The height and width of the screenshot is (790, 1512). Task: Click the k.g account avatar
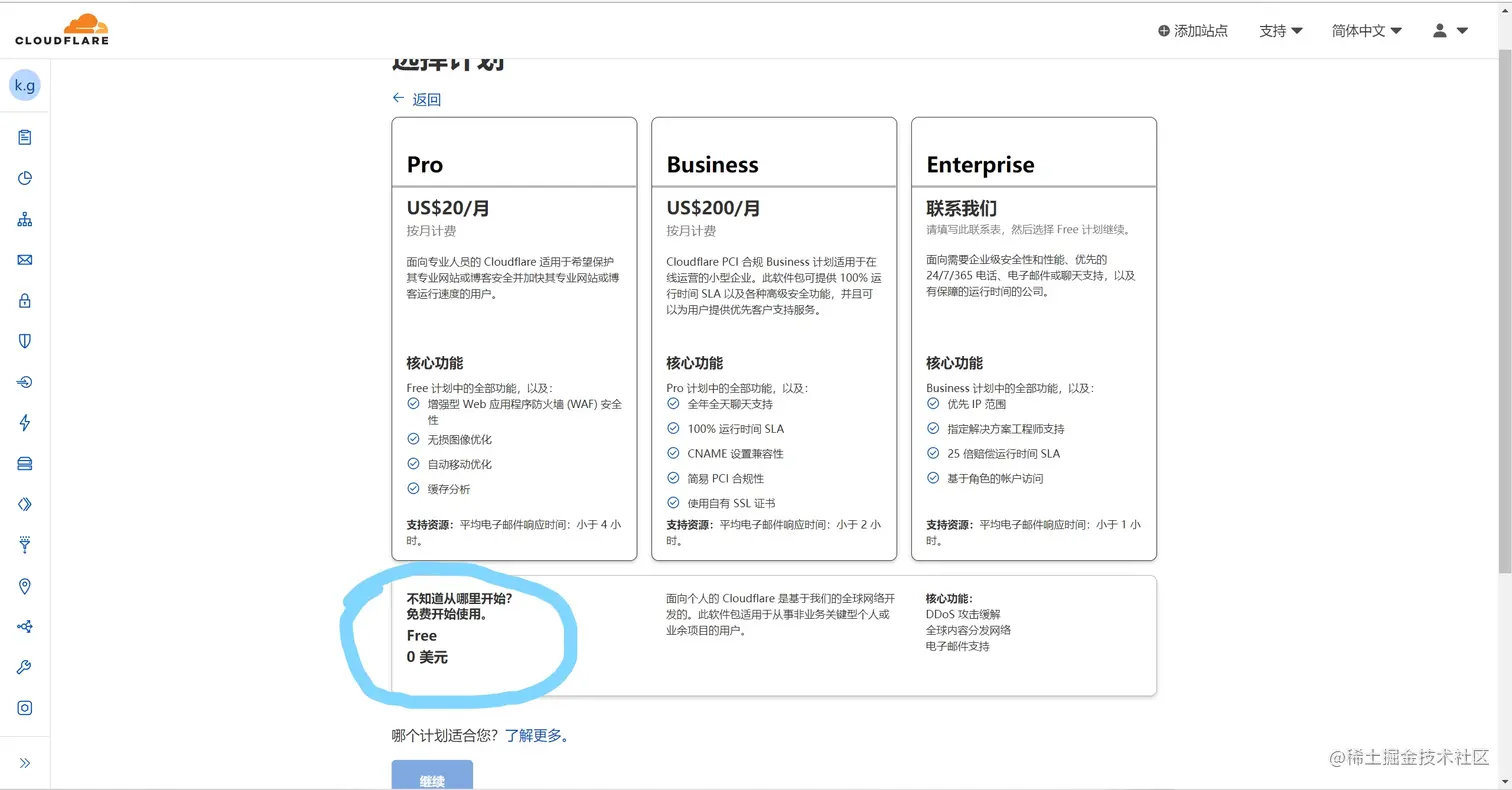click(25, 85)
